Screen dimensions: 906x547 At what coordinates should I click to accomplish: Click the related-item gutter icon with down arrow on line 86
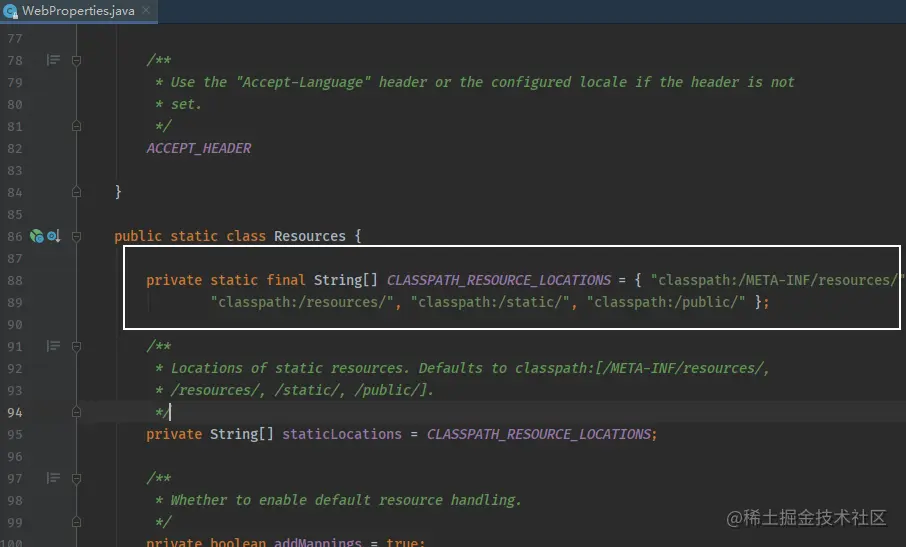pos(54,236)
